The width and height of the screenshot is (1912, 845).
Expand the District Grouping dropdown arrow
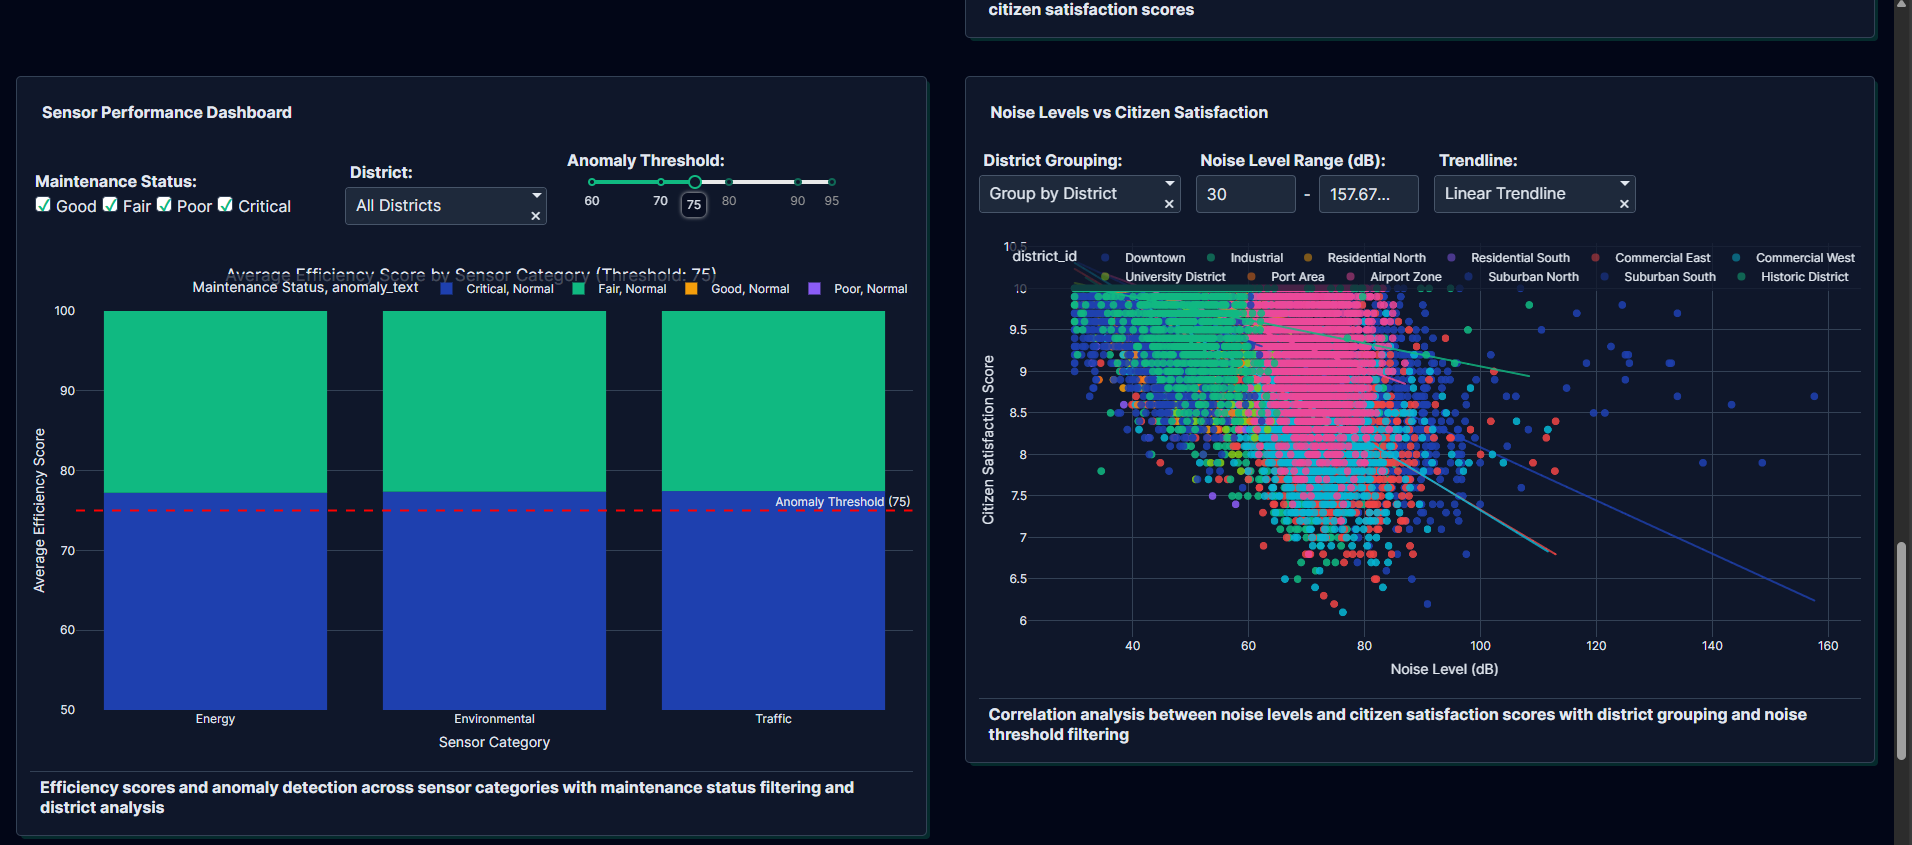(1170, 183)
